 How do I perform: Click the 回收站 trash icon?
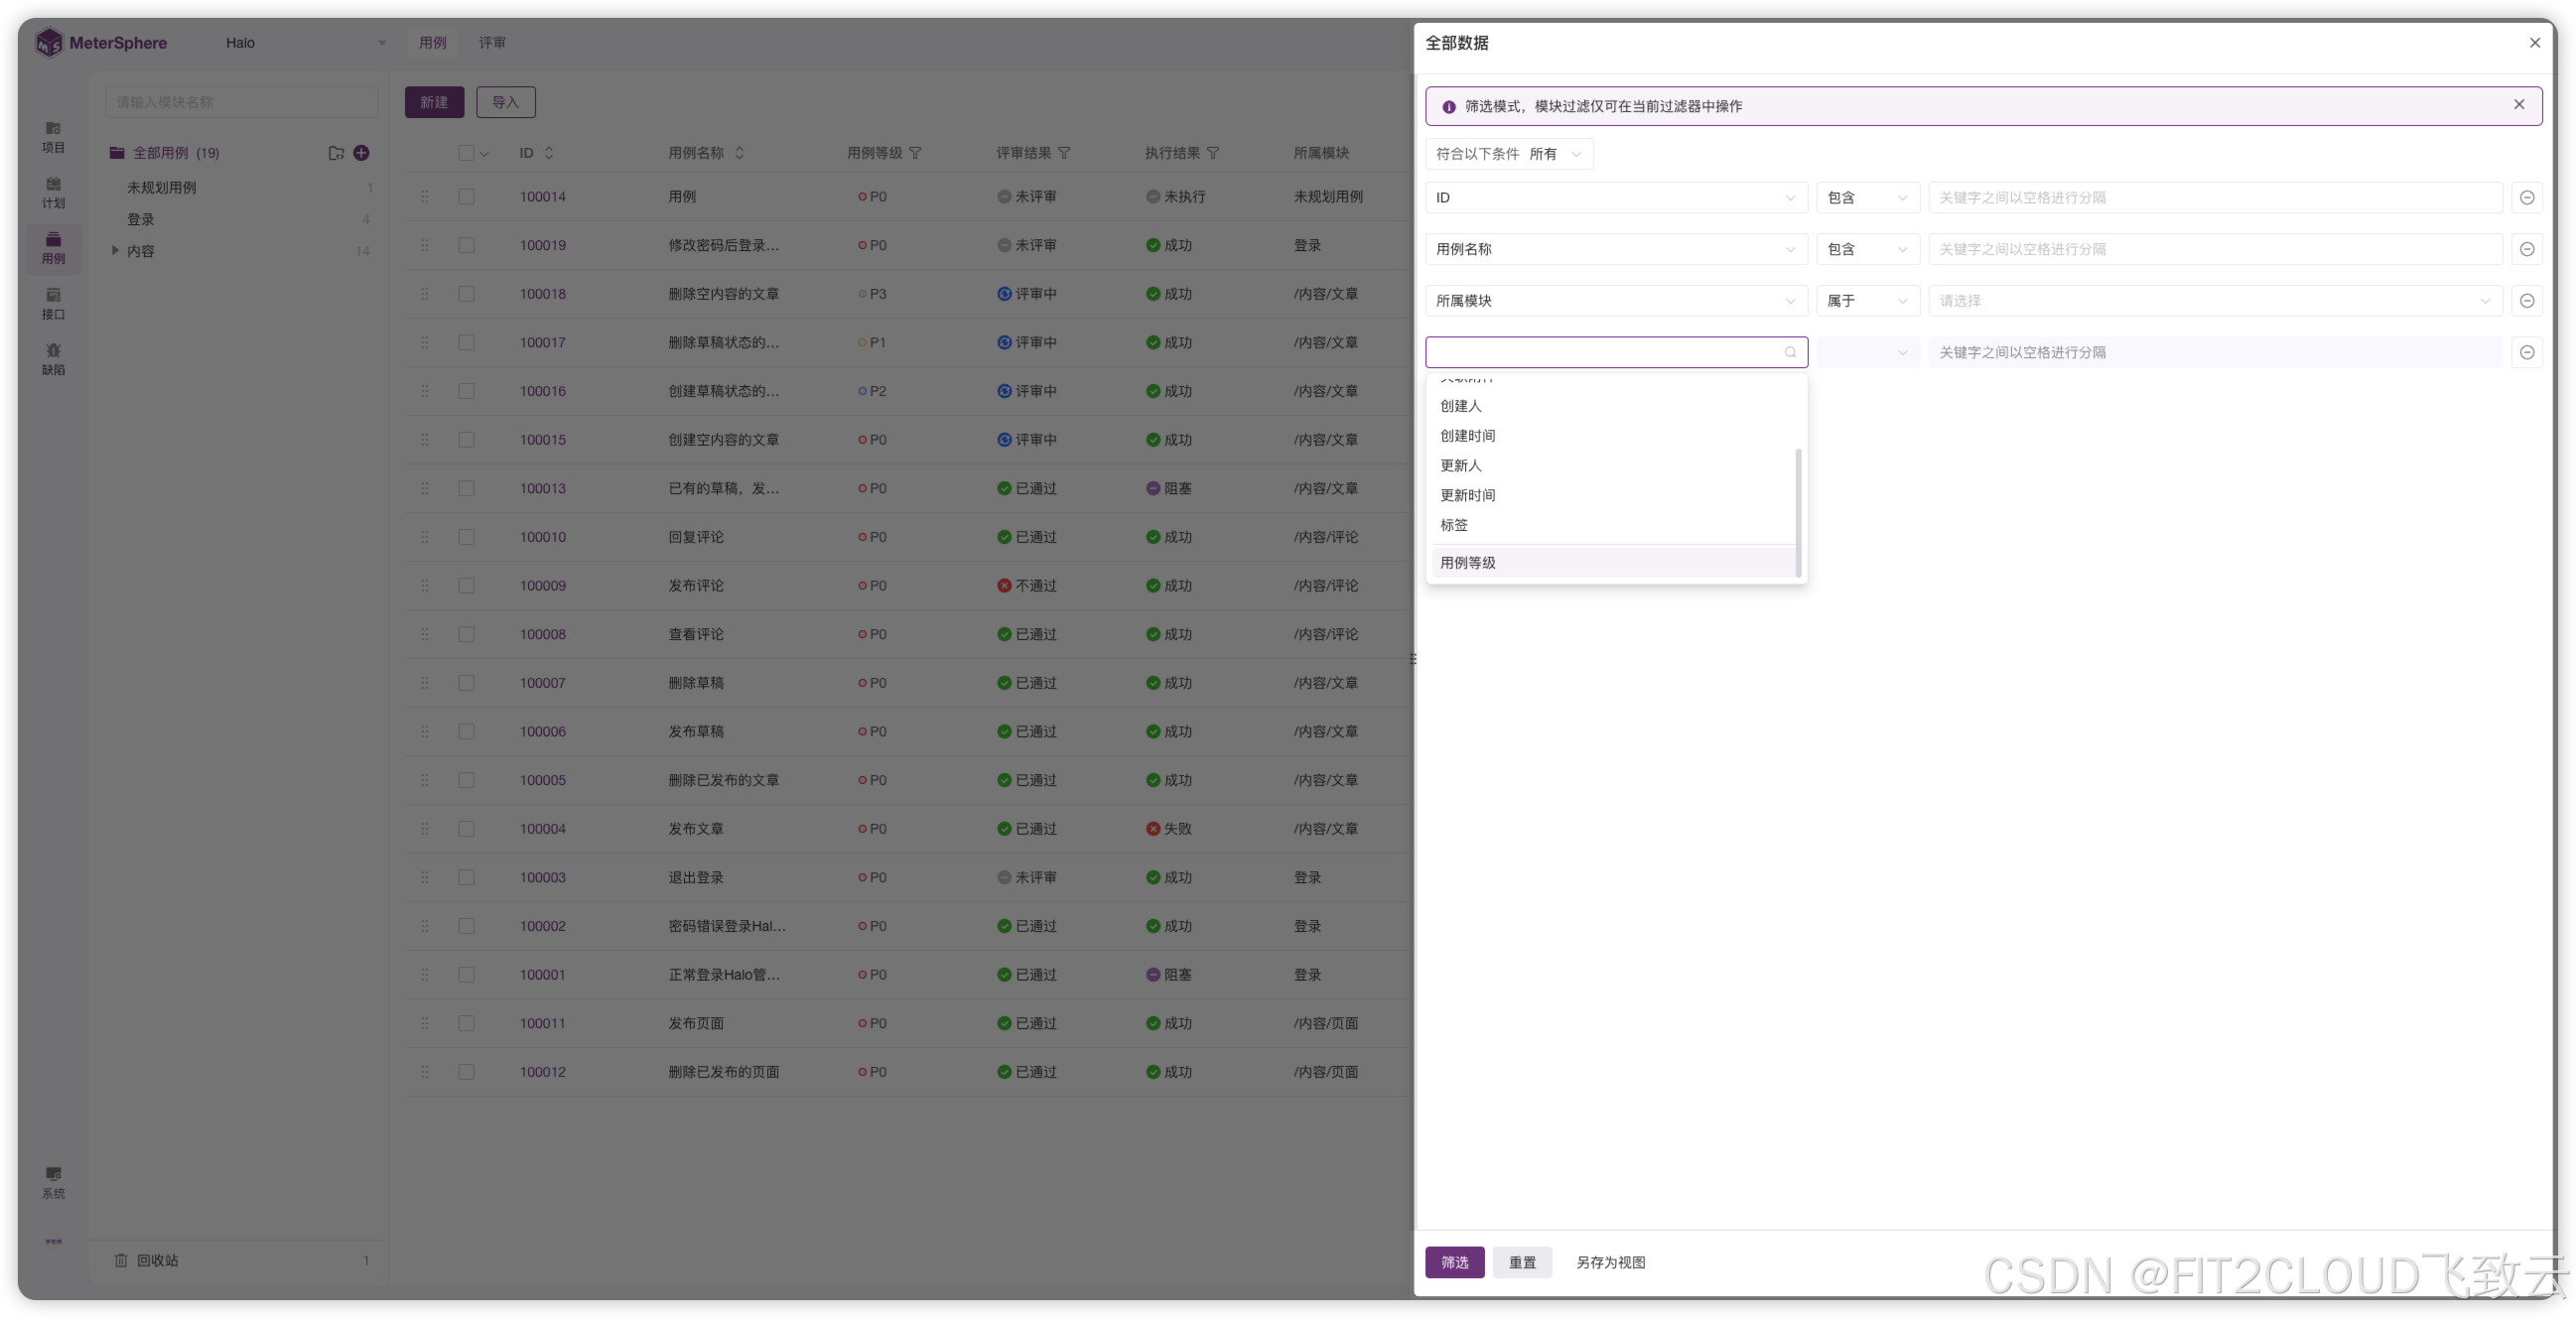click(121, 1260)
